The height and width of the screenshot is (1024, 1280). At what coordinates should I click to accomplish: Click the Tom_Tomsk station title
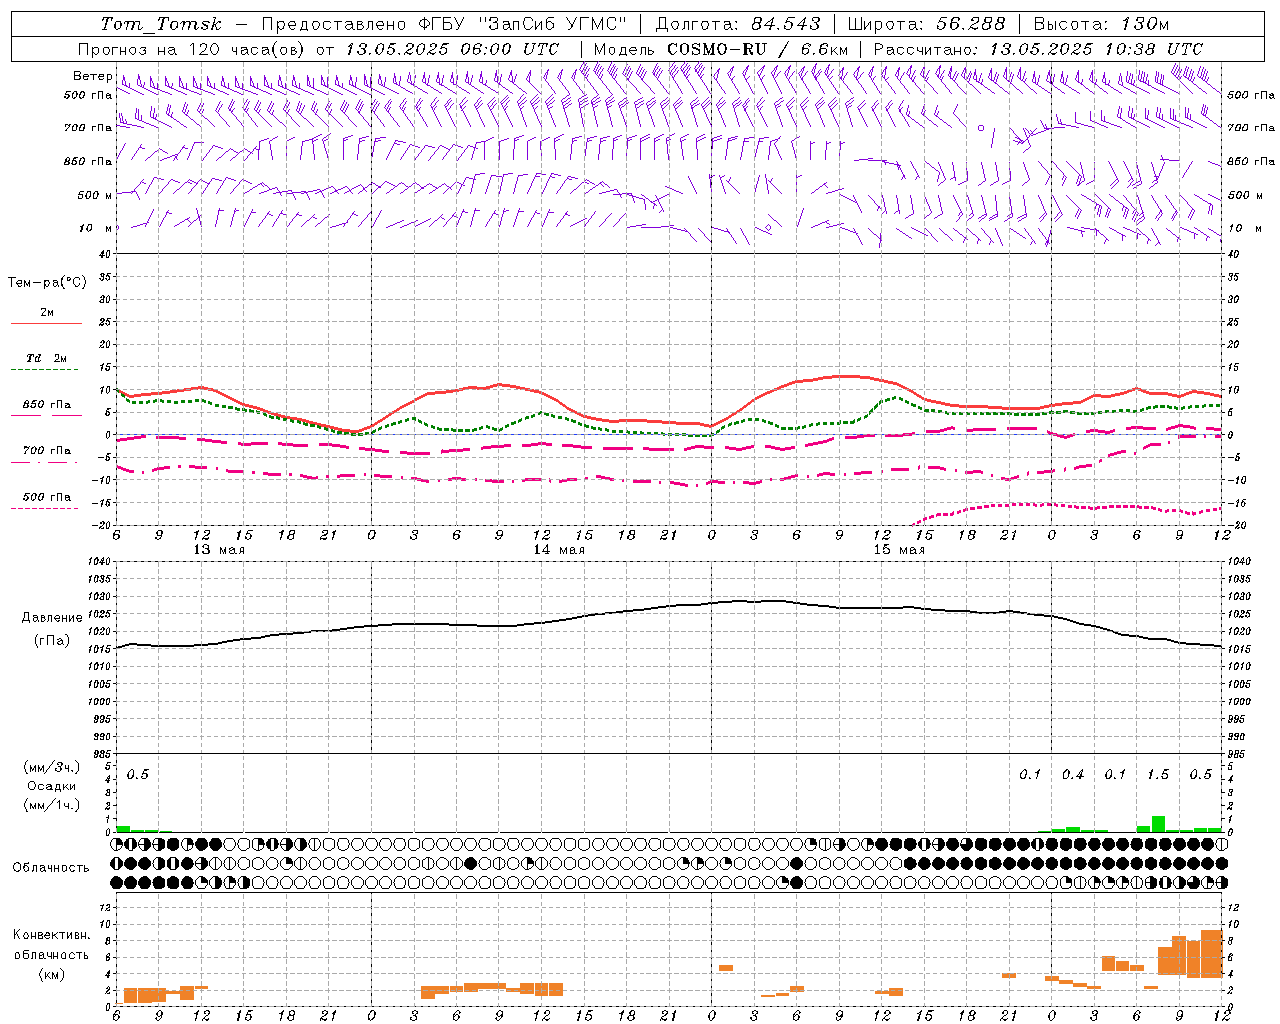point(161,24)
